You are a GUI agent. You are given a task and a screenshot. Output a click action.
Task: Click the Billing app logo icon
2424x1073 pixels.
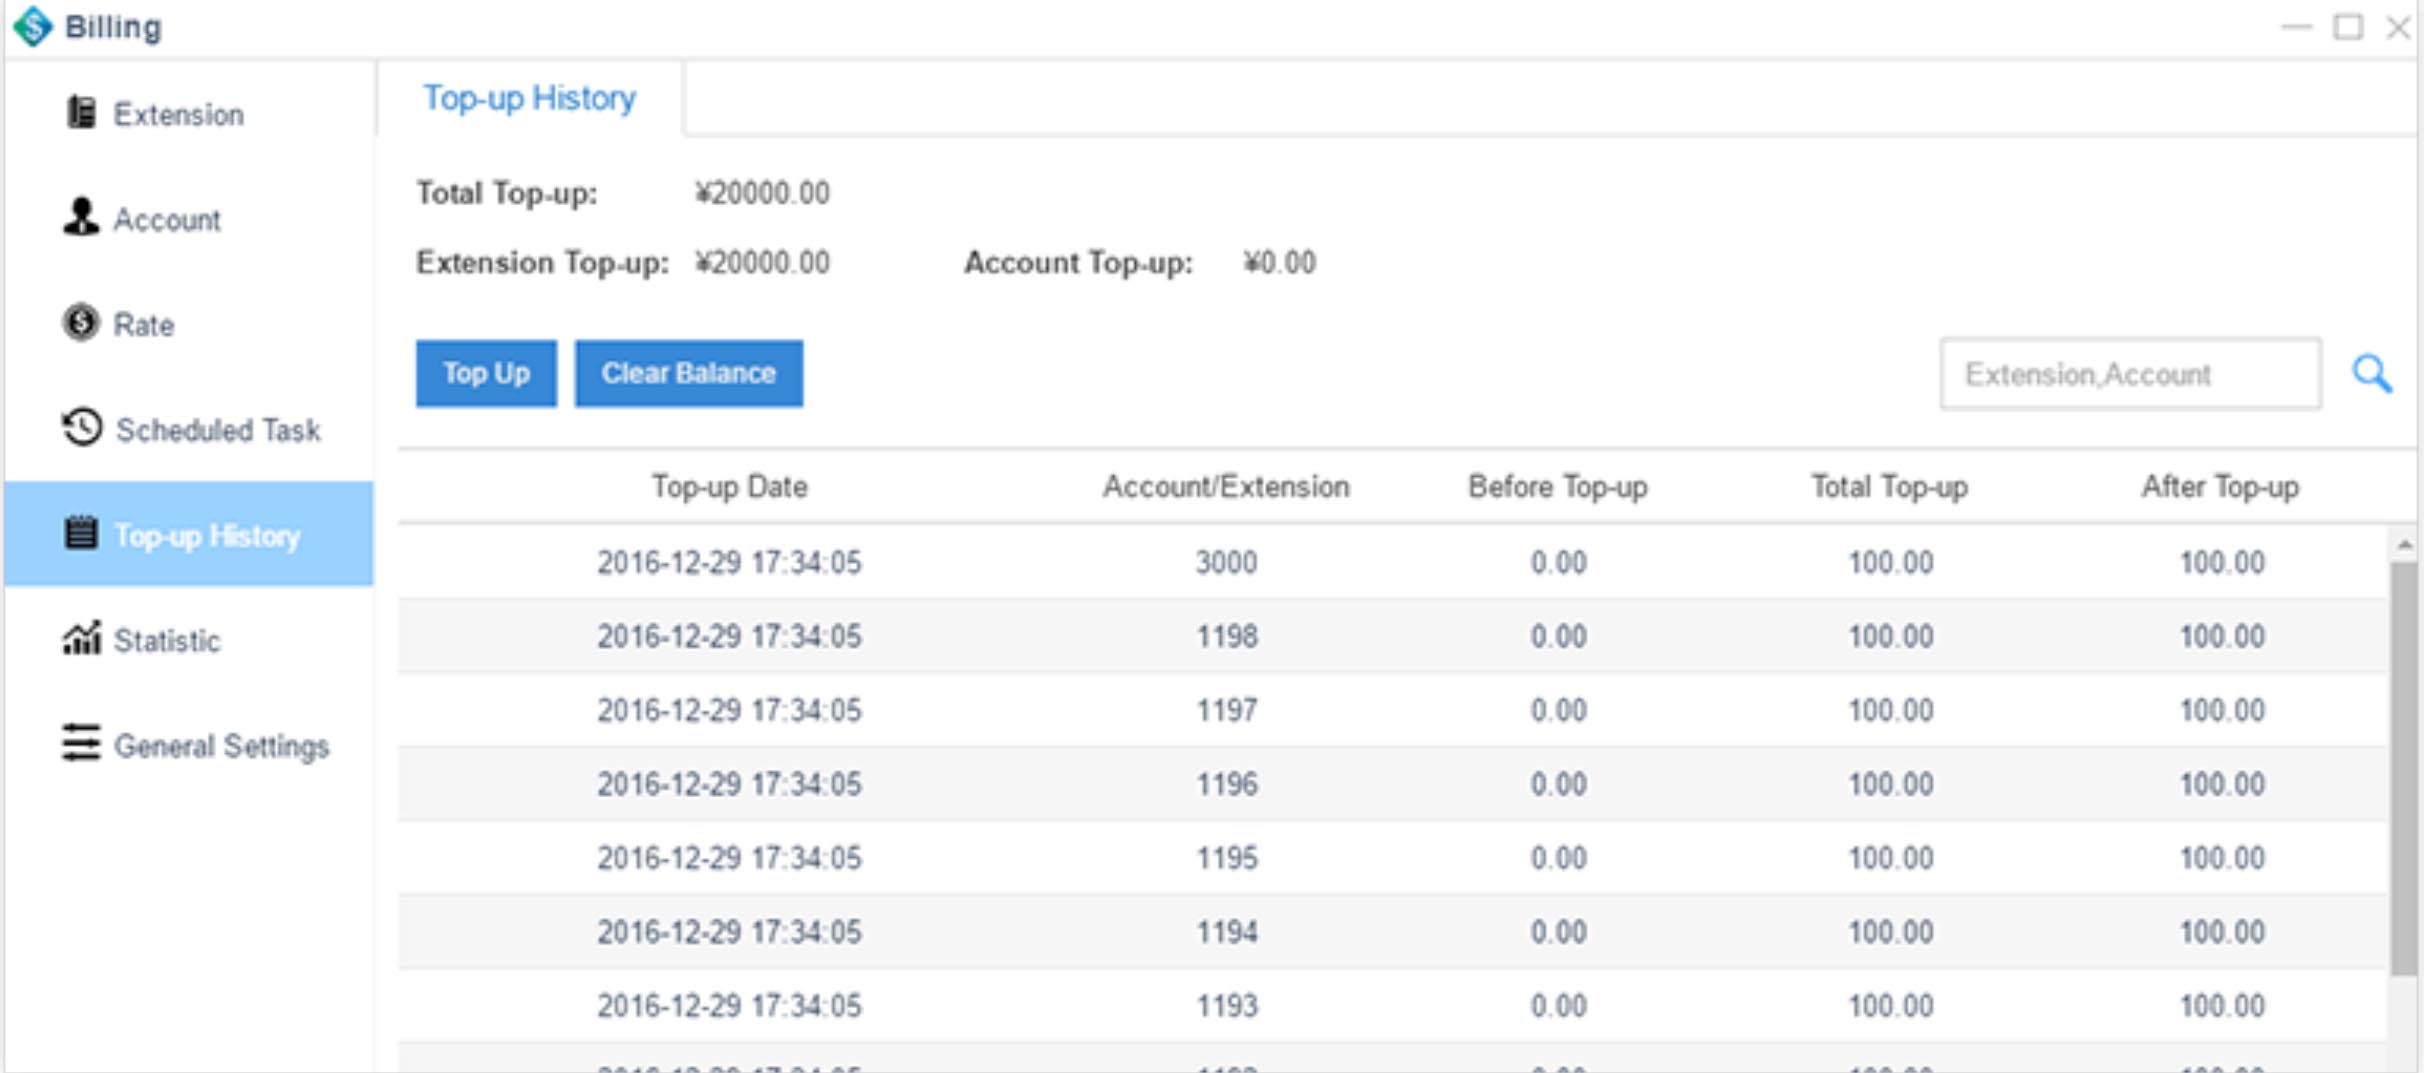[x=33, y=27]
